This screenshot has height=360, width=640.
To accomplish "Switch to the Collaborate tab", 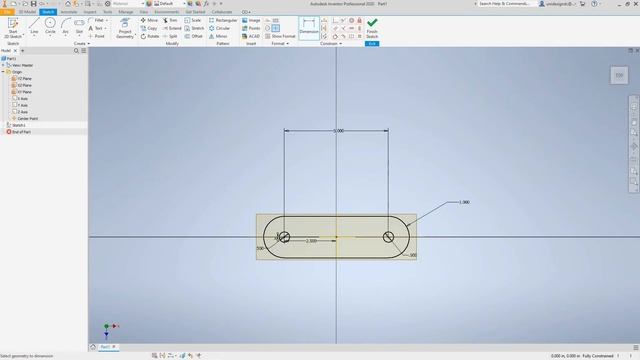I will 222,12.
